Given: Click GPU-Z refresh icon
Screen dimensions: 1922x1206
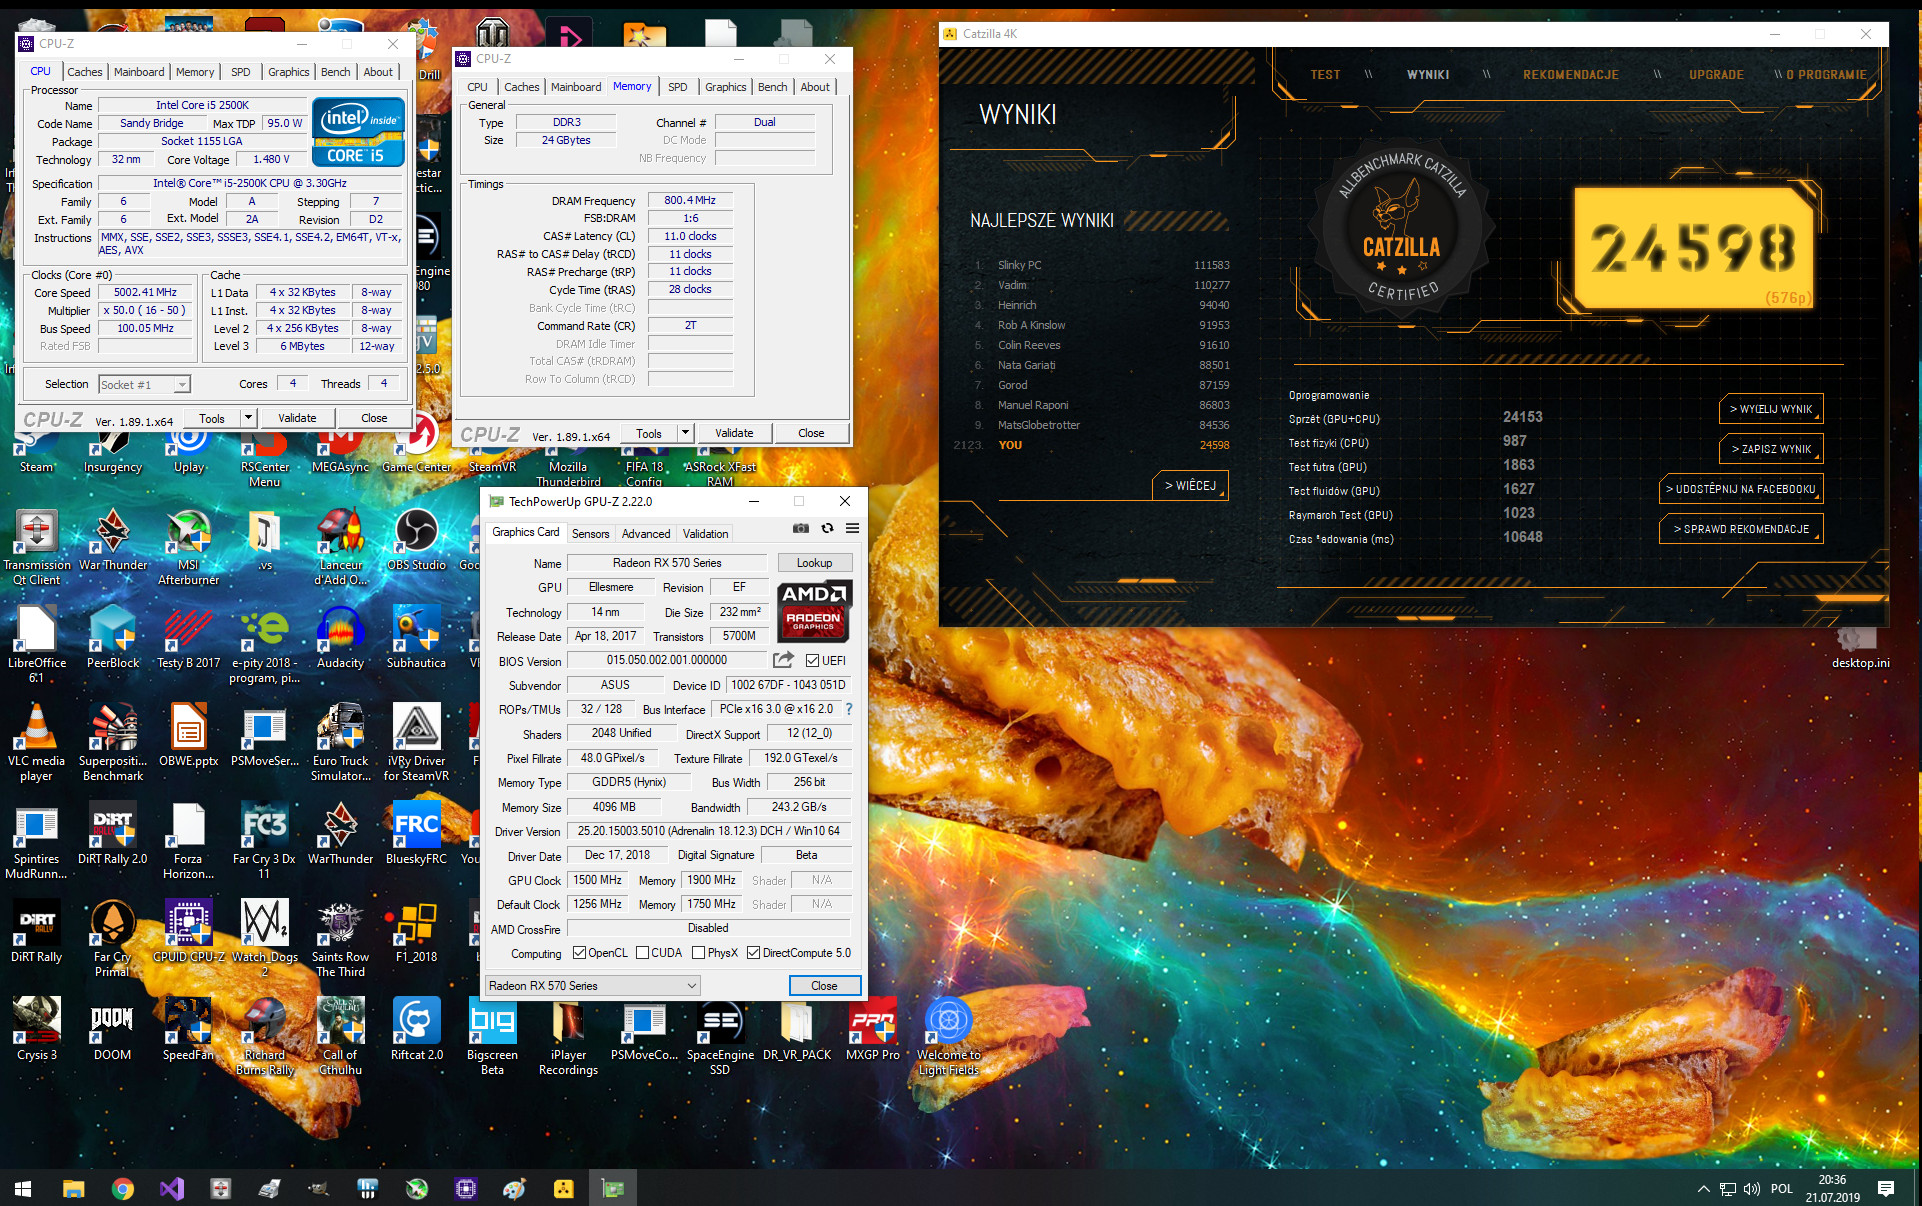Looking at the screenshot, I should click(827, 528).
